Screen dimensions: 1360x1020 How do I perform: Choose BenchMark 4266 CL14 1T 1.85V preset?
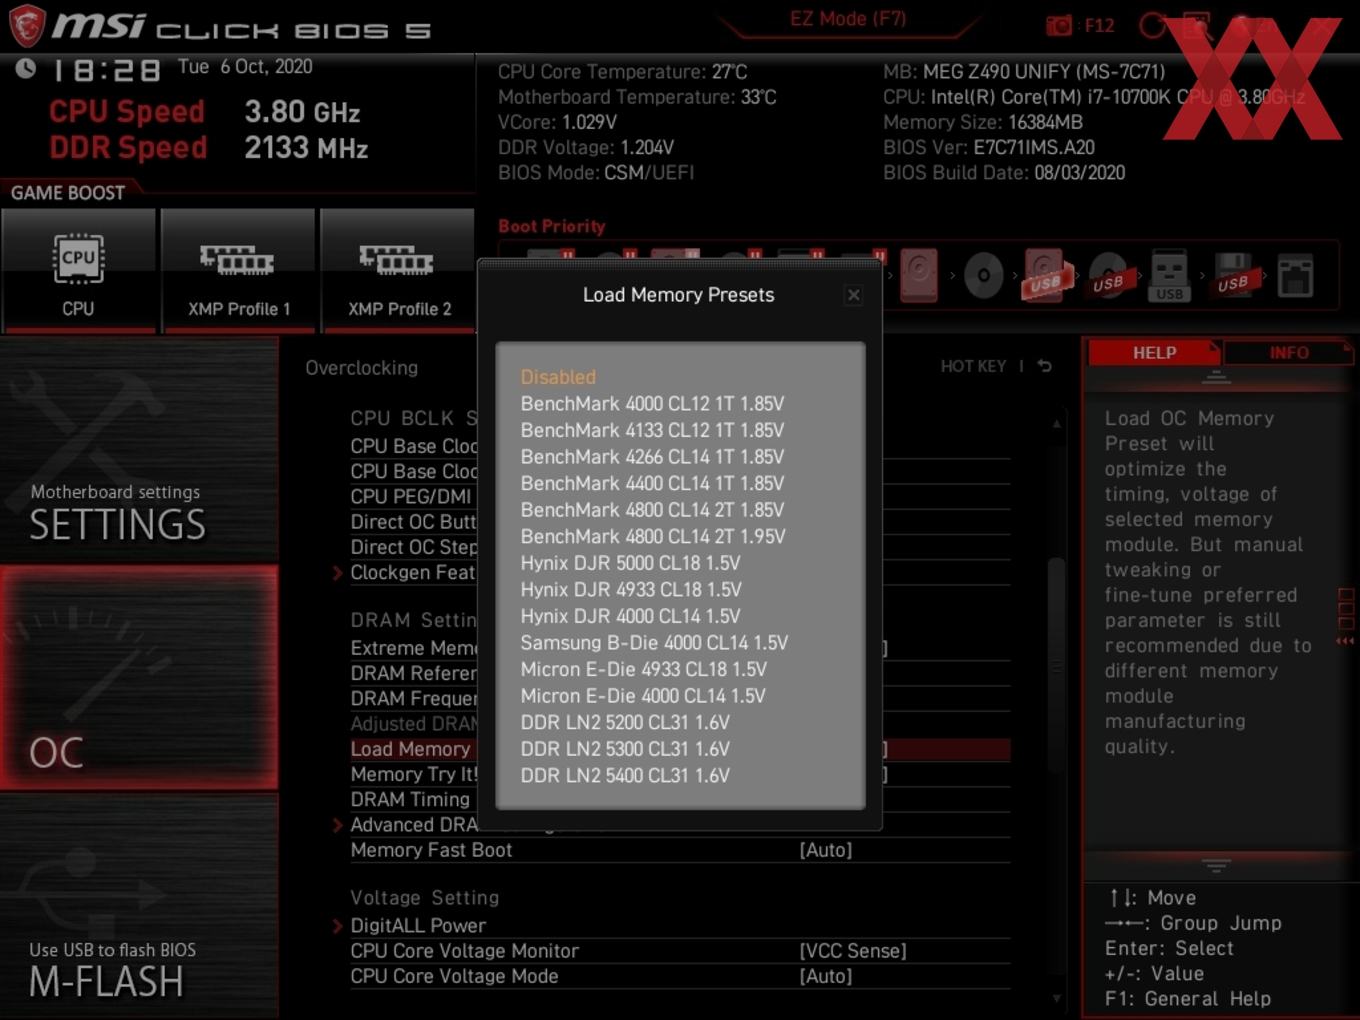[652, 457]
